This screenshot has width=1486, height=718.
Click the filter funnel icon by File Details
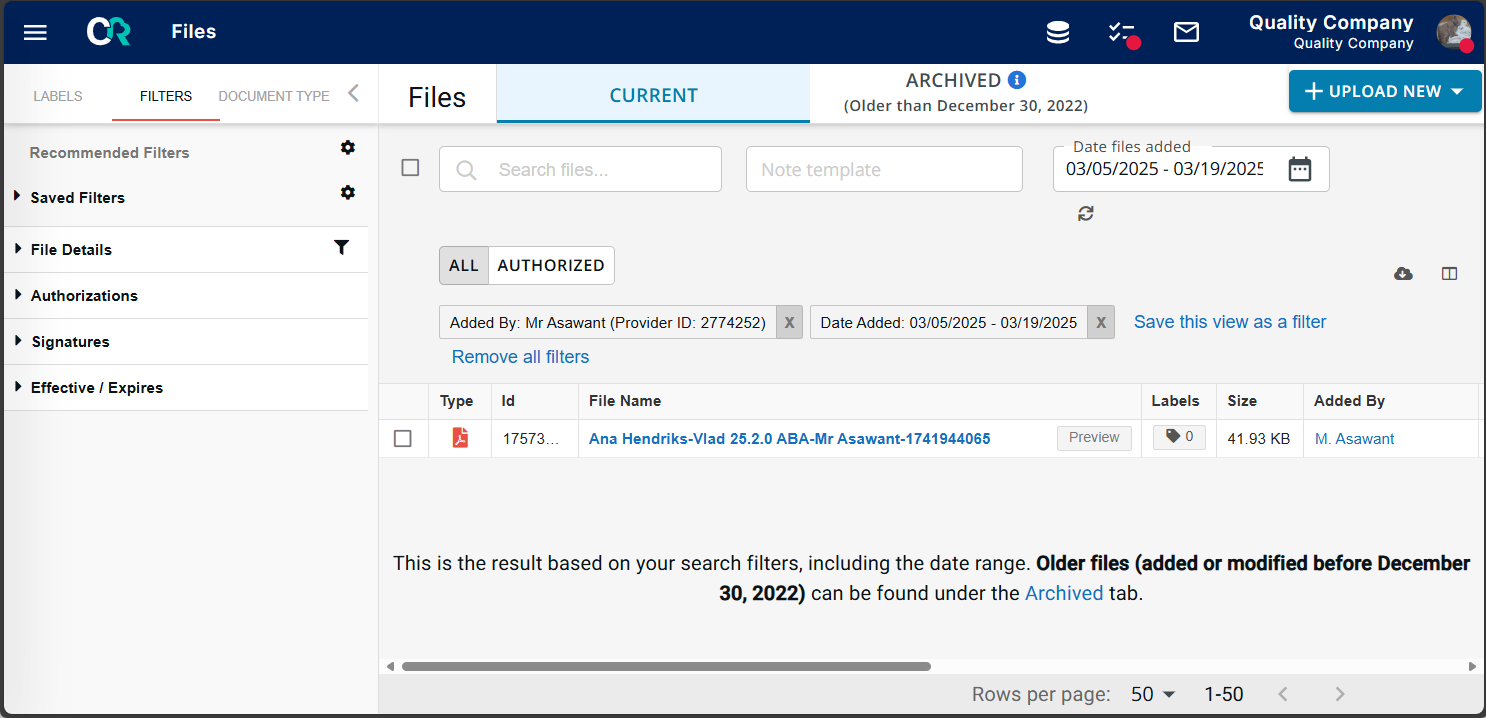341,247
